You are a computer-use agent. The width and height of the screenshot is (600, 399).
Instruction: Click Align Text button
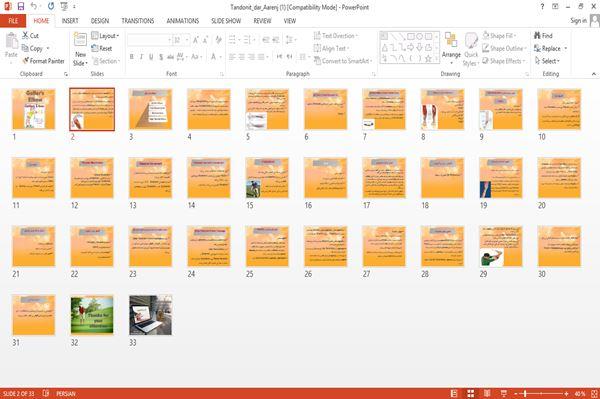[x=331, y=48]
